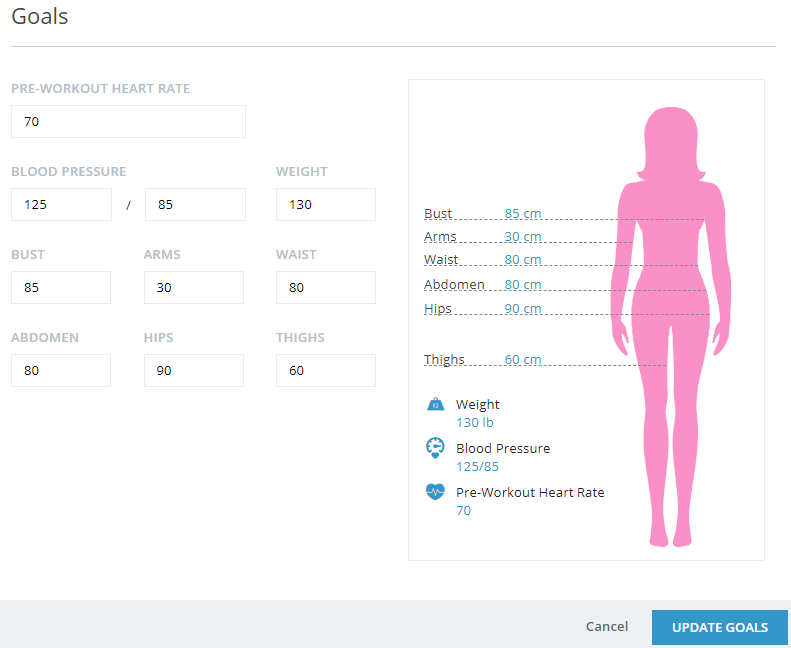The width and height of the screenshot is (791, 648).
Task: Click the Thighs 60 cm diagram value
Action: point(523,360)
